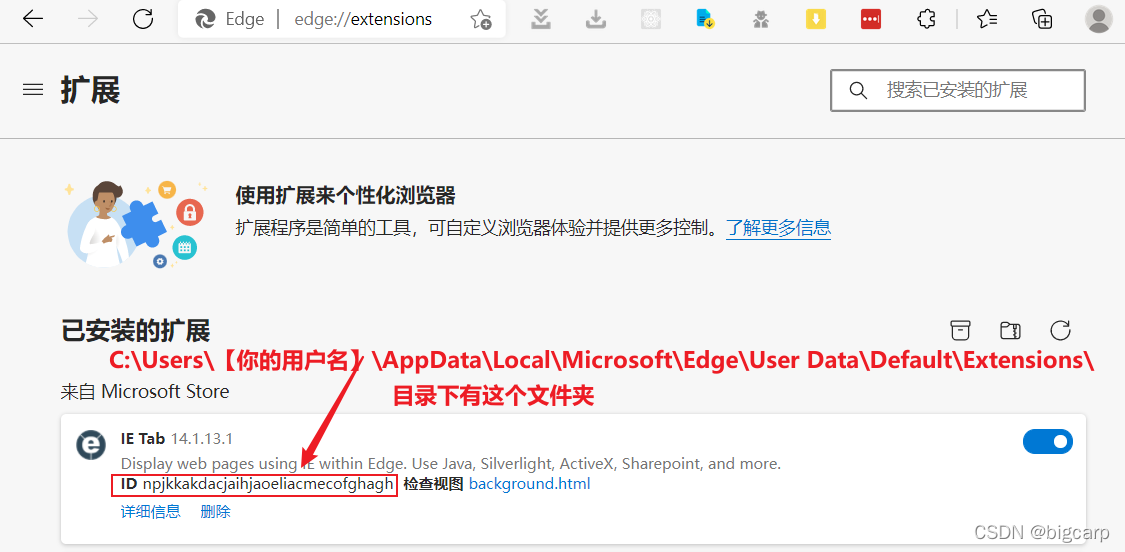This screenshot has height=552, width=1125.
Task: Click the update extensions refresh icon
Action: (x=1060, y=330)
